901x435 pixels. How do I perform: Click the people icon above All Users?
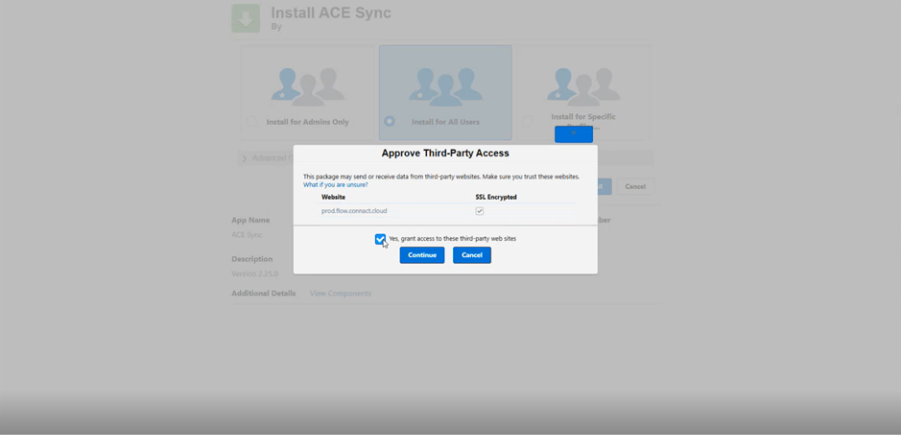(x=445, y=87)
